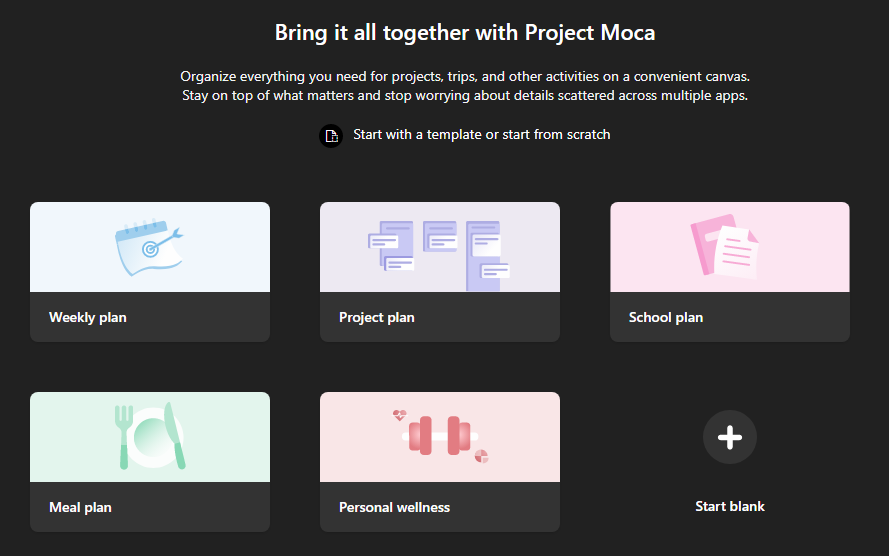Click the pink heart icon on wellness card
This screenshot has height=556, width=889.
click(x=400, y=414)
